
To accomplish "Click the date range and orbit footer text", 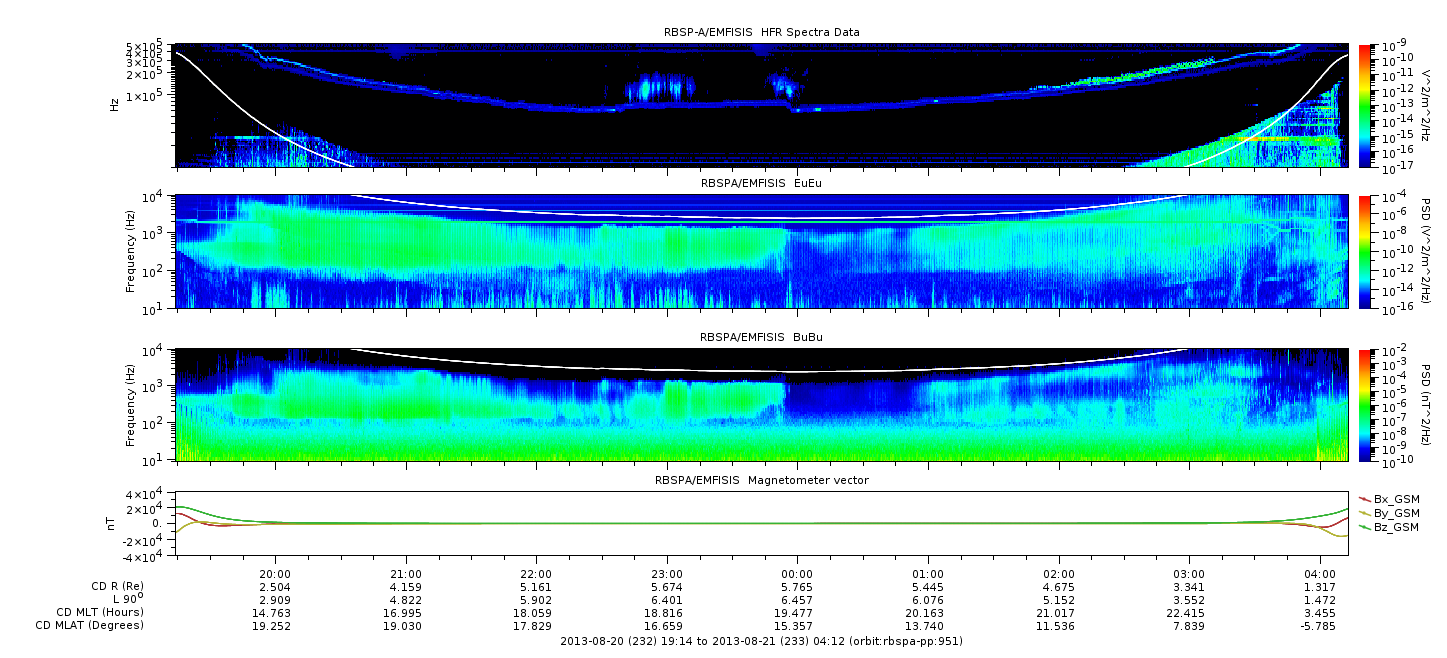I will [x=761, y=641].
